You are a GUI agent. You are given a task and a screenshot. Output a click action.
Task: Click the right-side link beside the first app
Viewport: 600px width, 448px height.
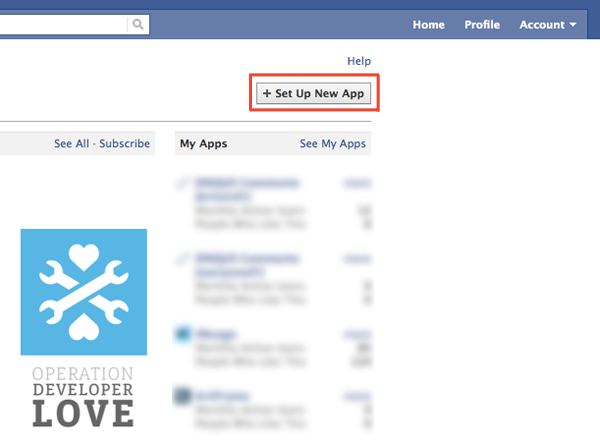356,183
